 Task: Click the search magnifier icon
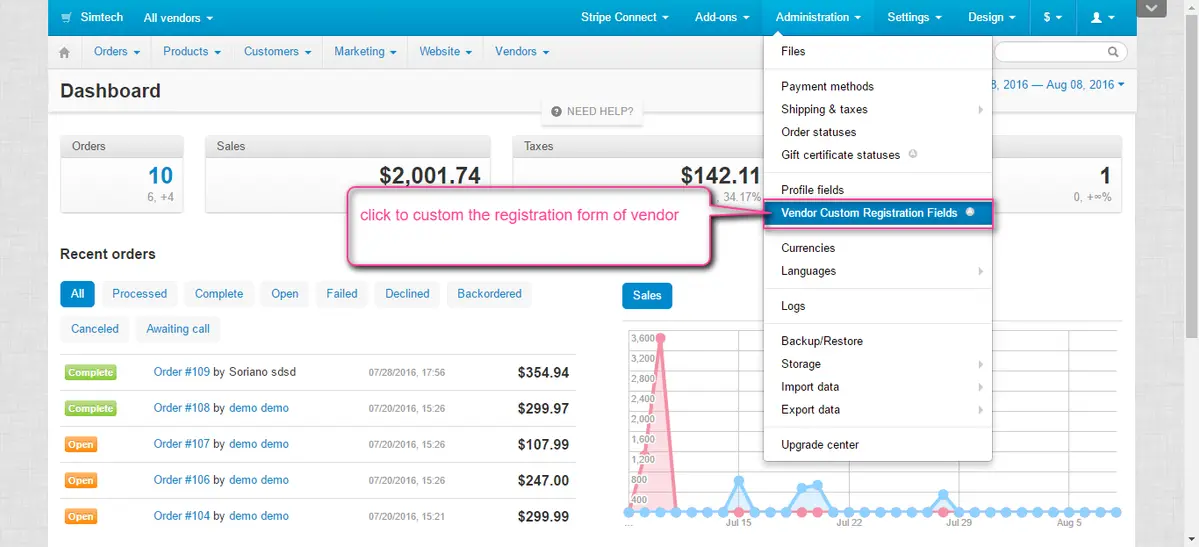(1113, 52)
